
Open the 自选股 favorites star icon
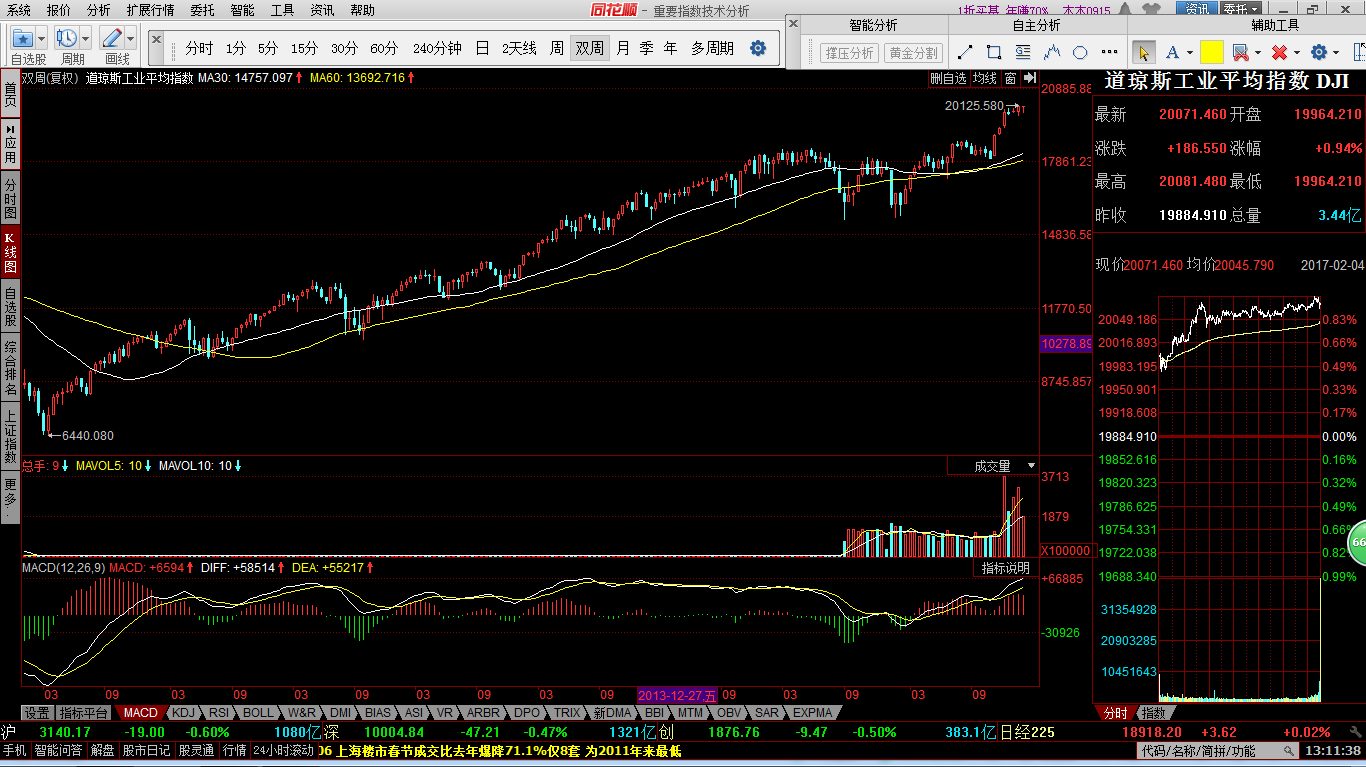[x=22, y=38]
